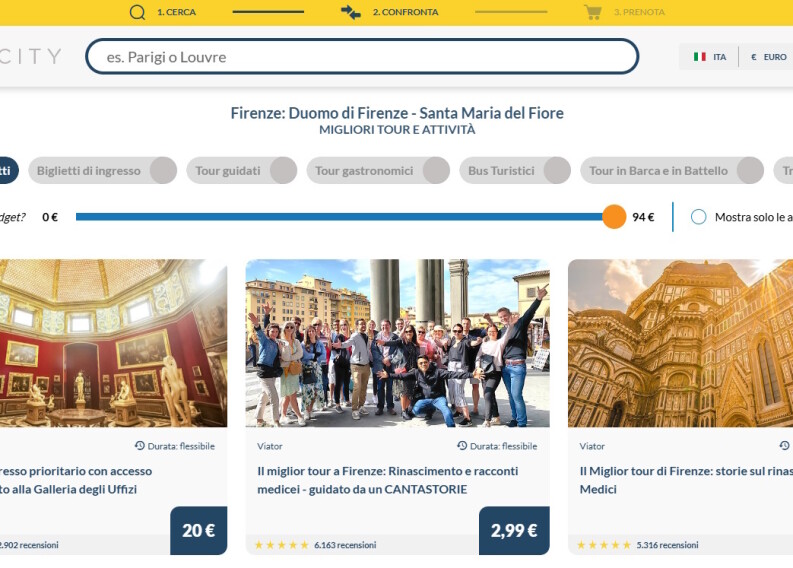Click the search field 'es. Parigi o Louvre'
793x568 pixels.
point(362,56)
